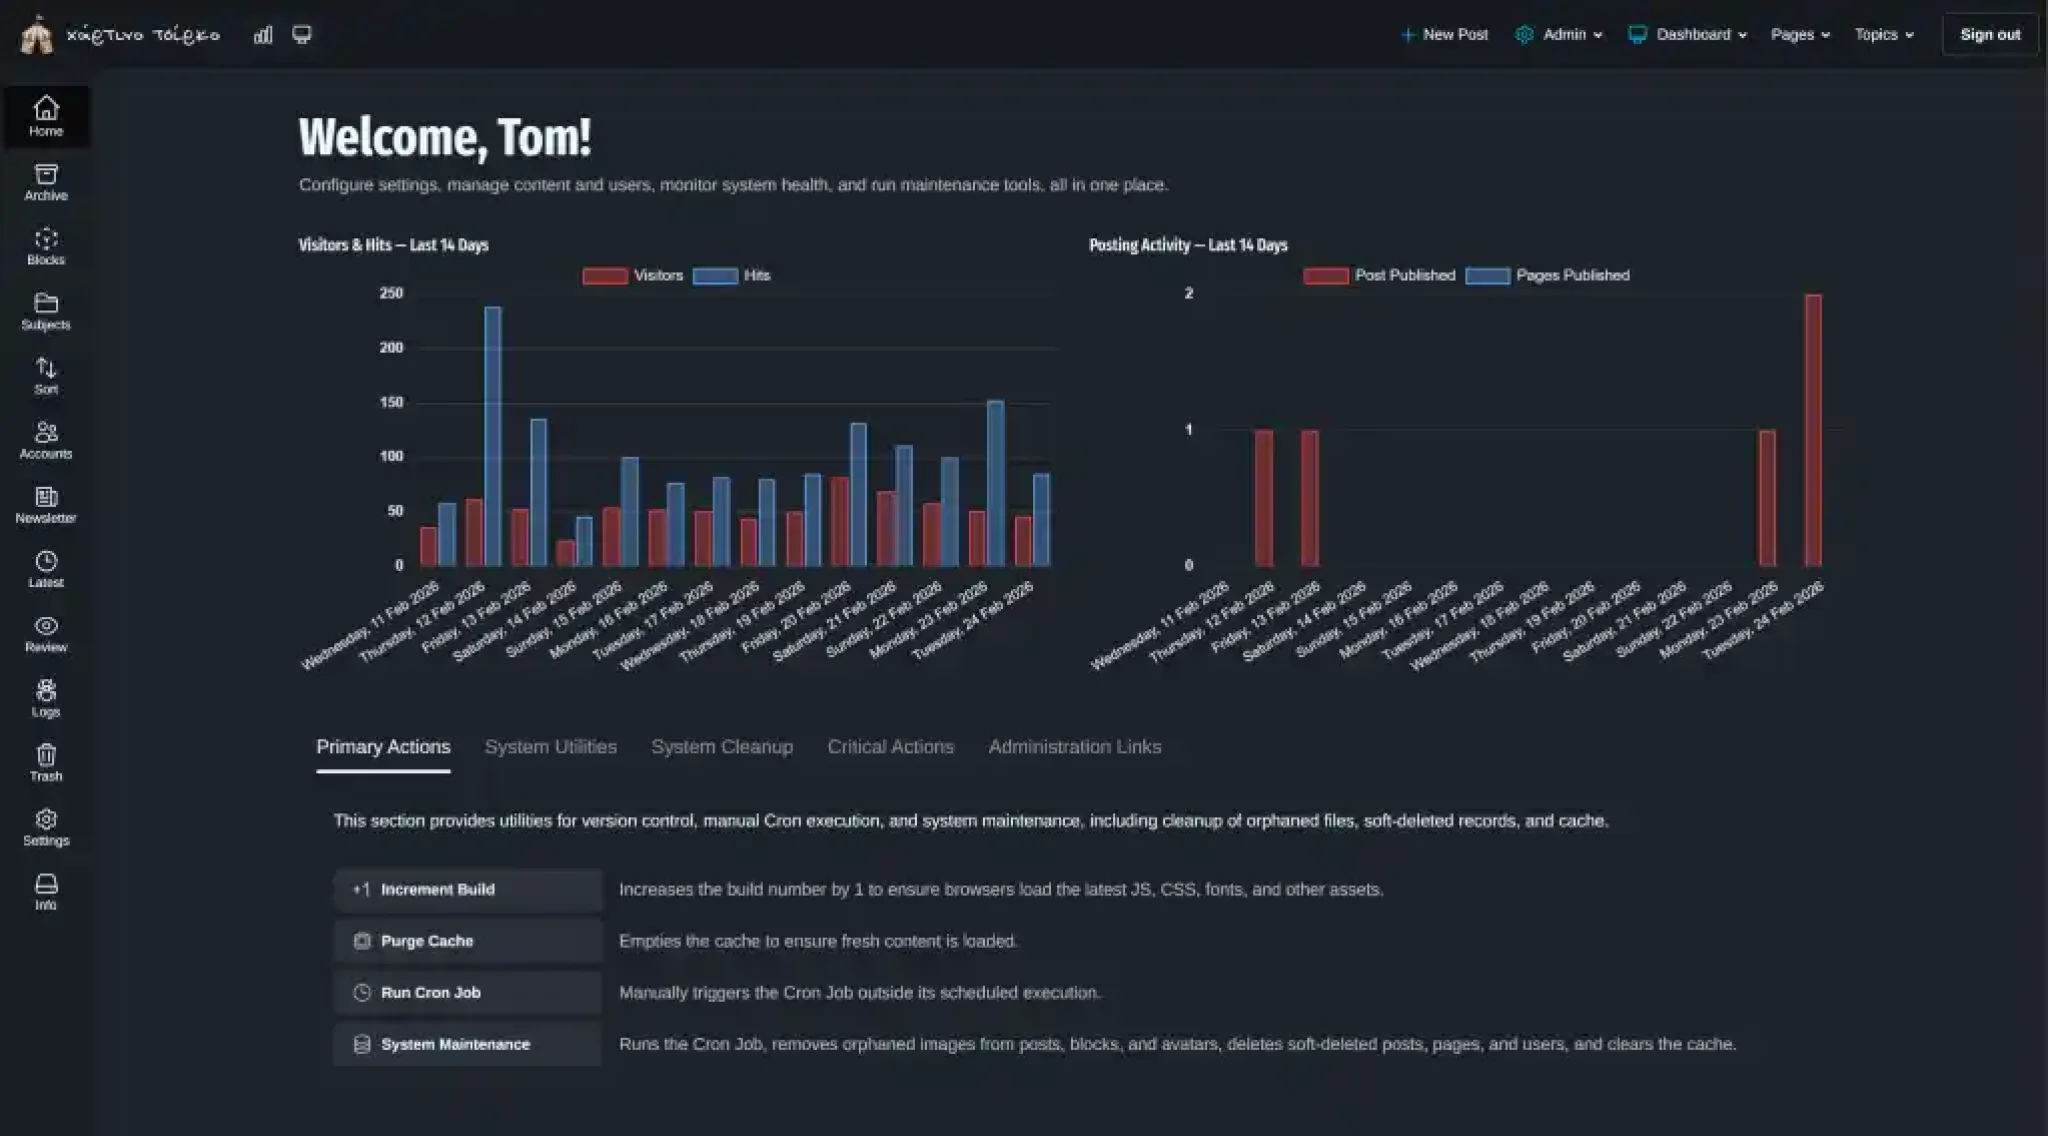
Task: Click the blue Hits legend swatch
Action: 715,276
